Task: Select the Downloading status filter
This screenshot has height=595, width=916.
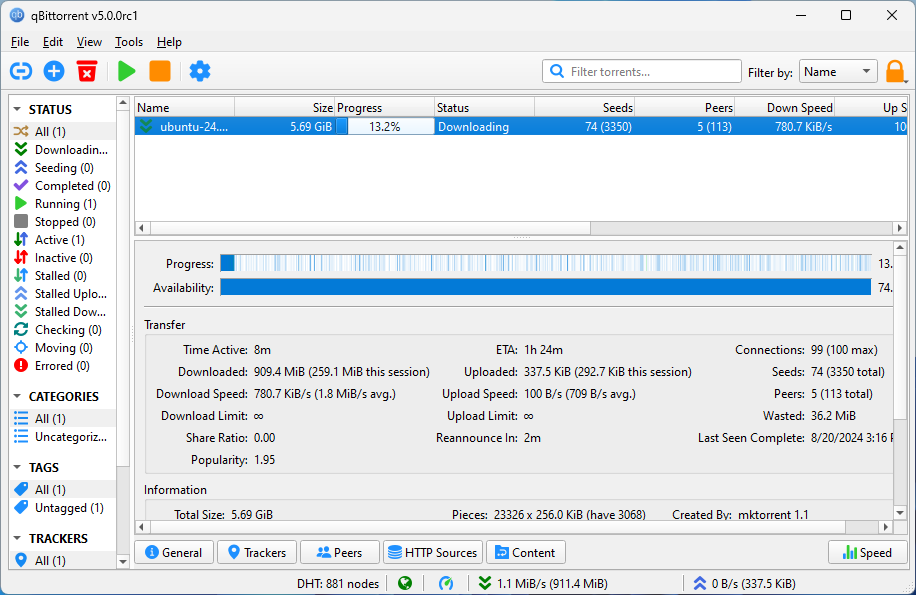Action: coord(61,149)
